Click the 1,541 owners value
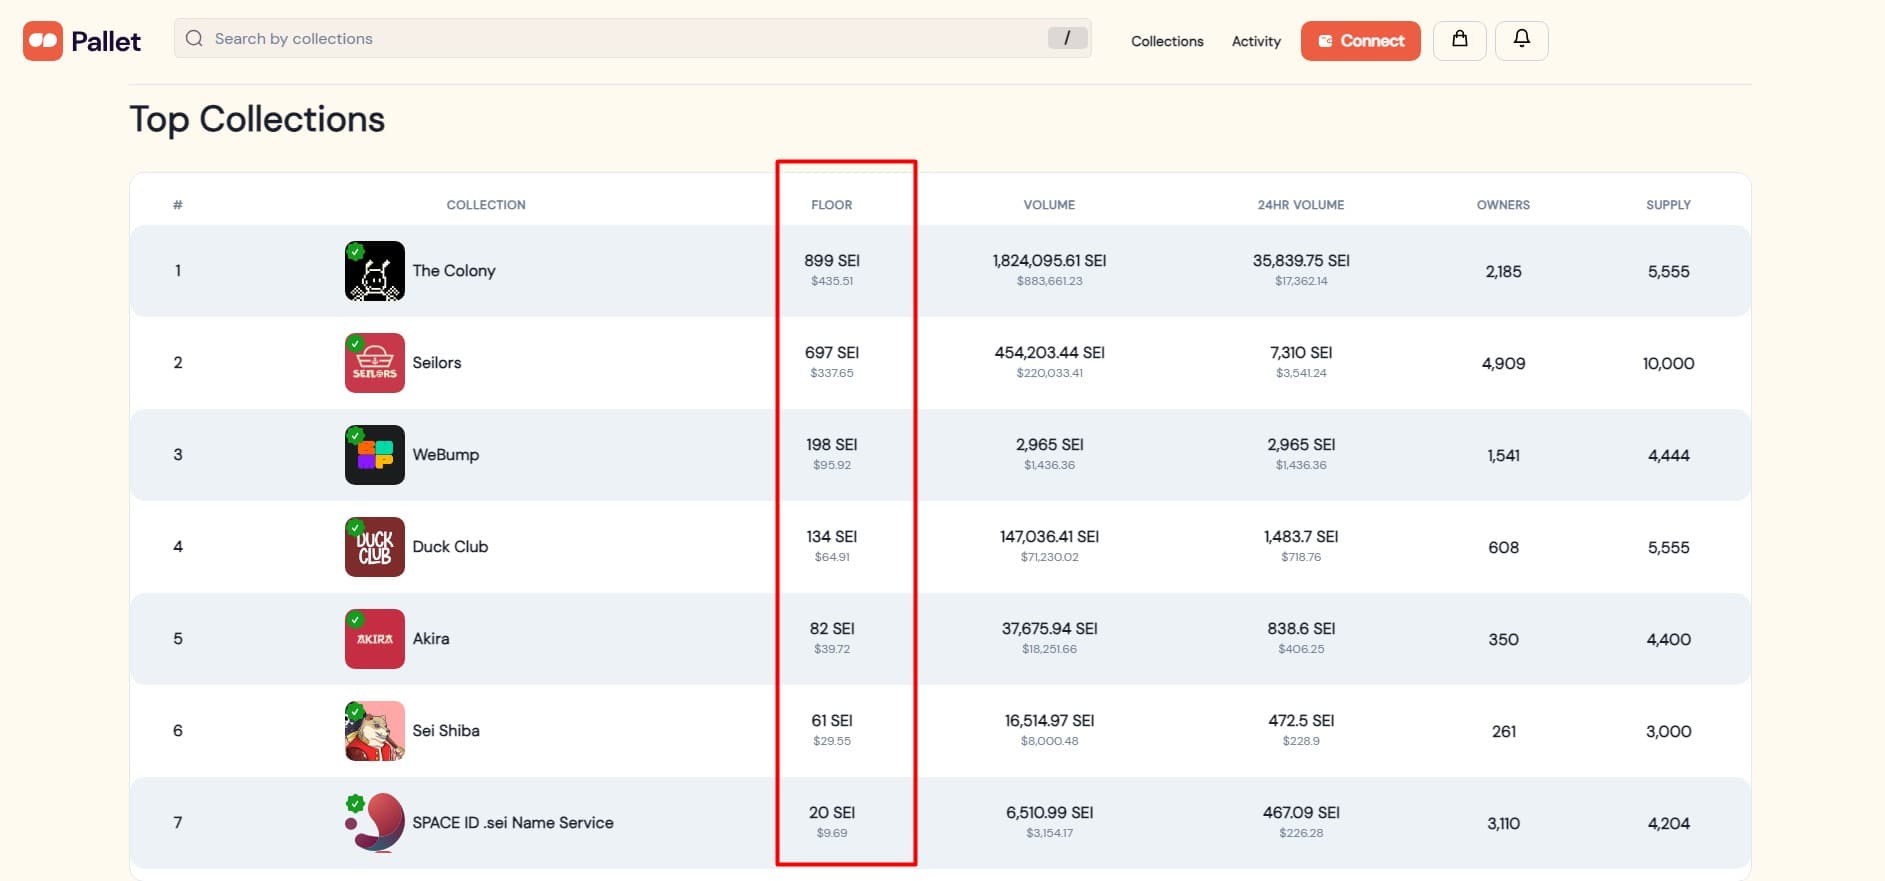 click(1503, 456)
